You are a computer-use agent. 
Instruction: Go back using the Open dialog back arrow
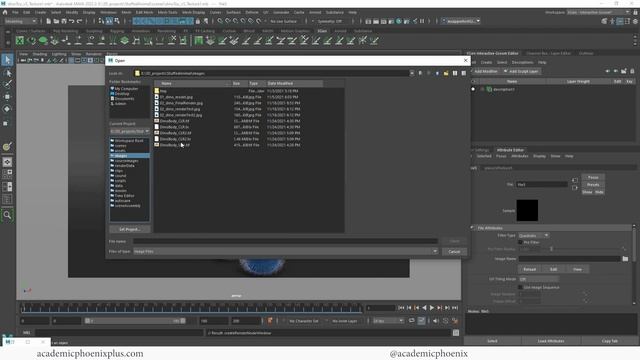420,73
